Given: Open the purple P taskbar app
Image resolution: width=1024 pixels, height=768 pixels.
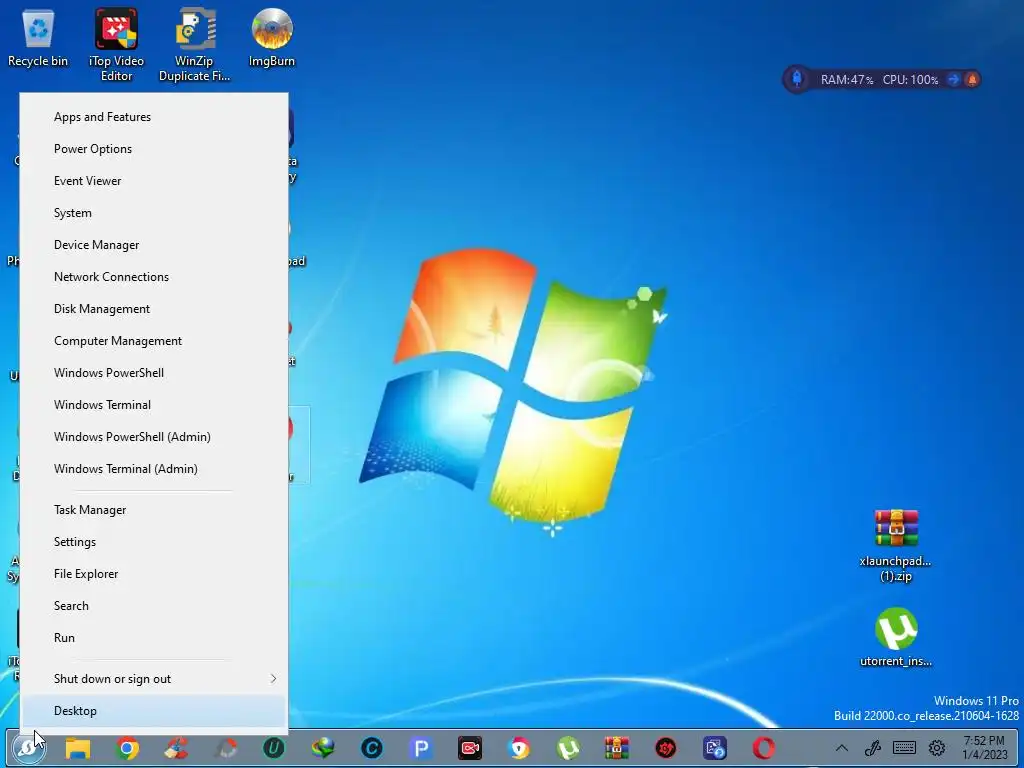Looking at the screenshot, I should coord(421,748).
